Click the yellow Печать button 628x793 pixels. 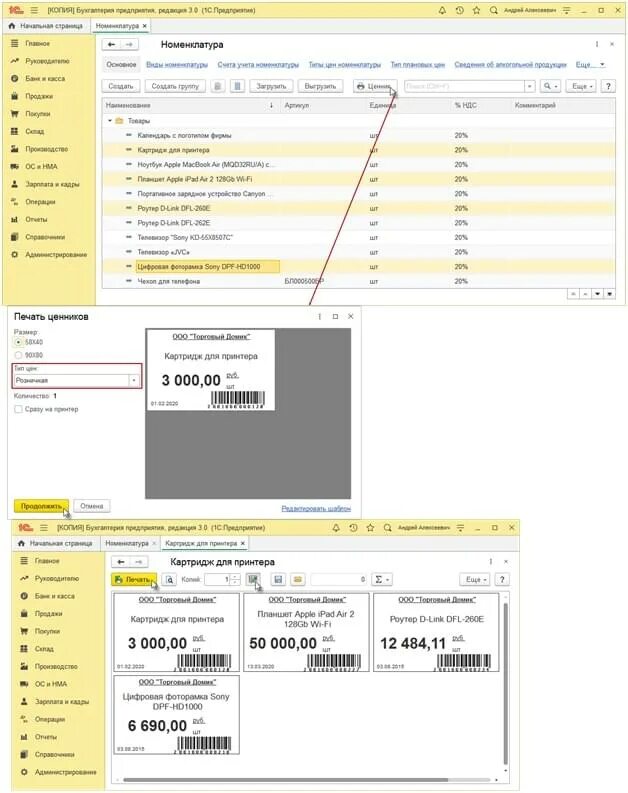[134, 580]
